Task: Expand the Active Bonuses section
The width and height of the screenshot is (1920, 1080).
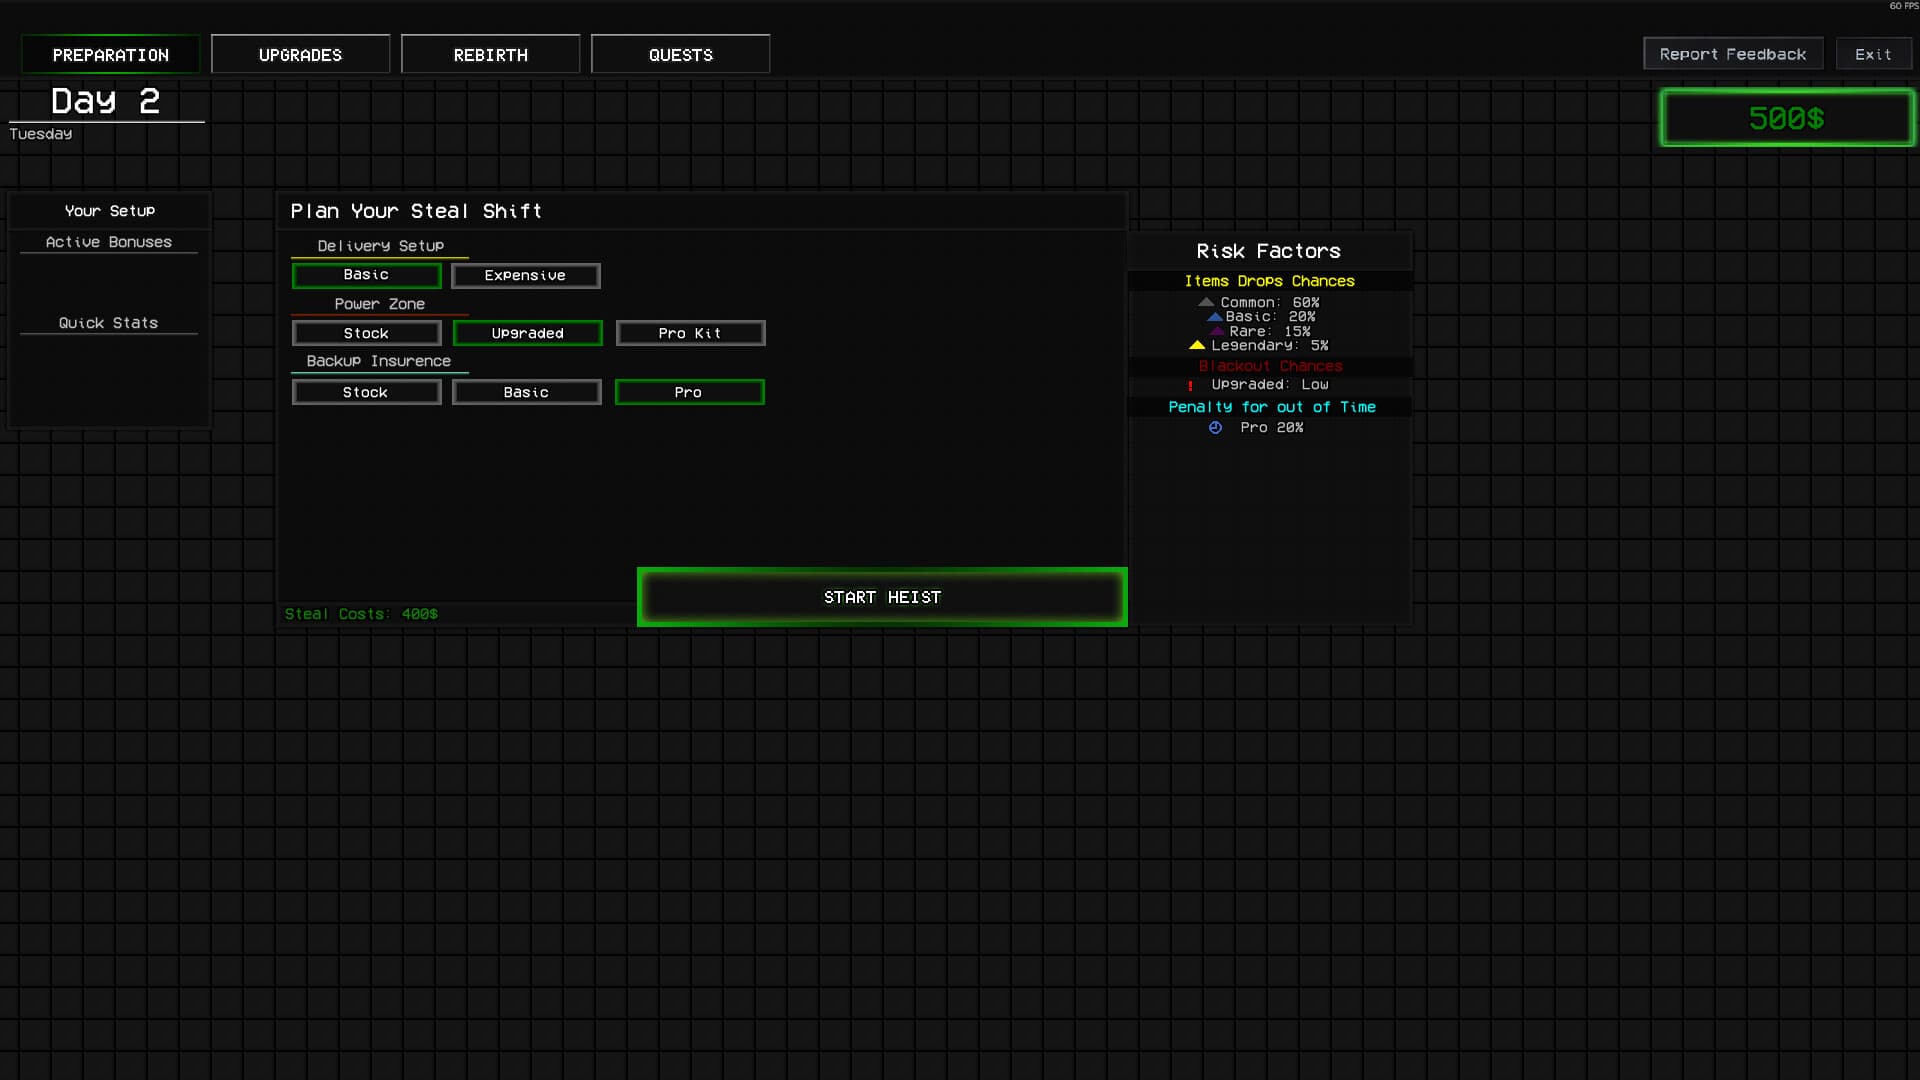Action: [108, 241]
